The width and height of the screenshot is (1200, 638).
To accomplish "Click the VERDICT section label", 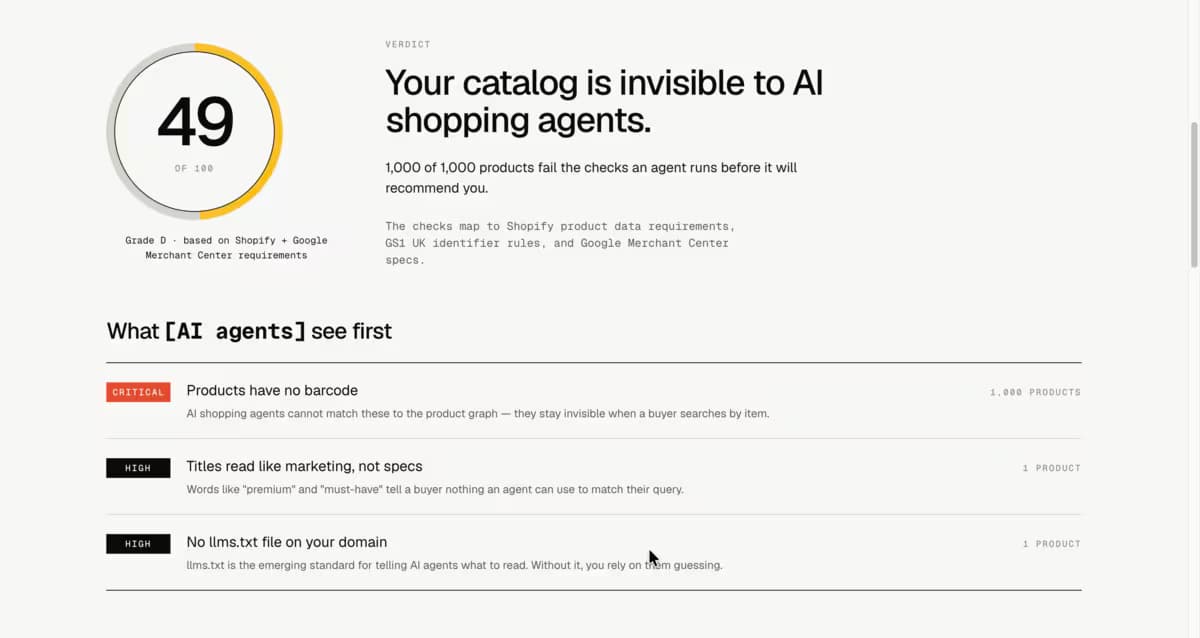I will tap(407, 44).
